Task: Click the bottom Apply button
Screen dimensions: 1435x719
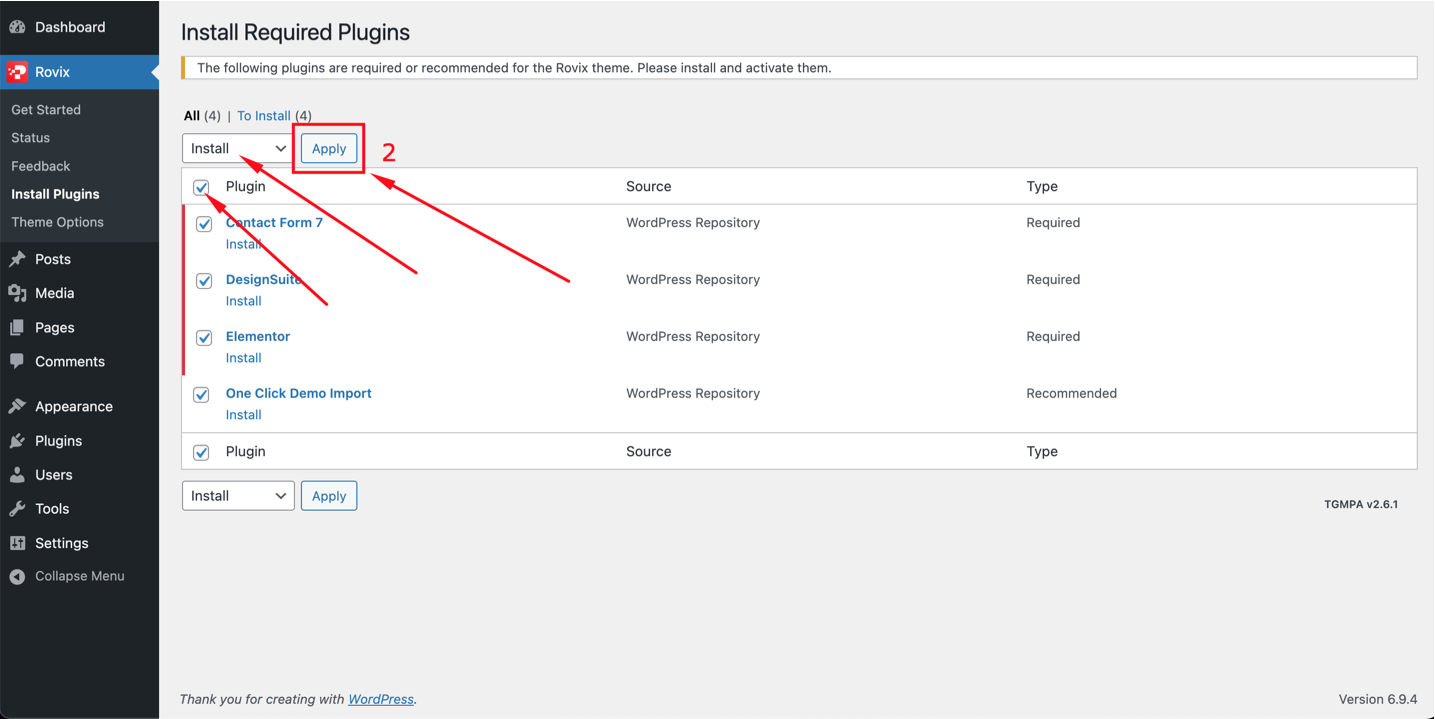Action: [x=329, y=496]
